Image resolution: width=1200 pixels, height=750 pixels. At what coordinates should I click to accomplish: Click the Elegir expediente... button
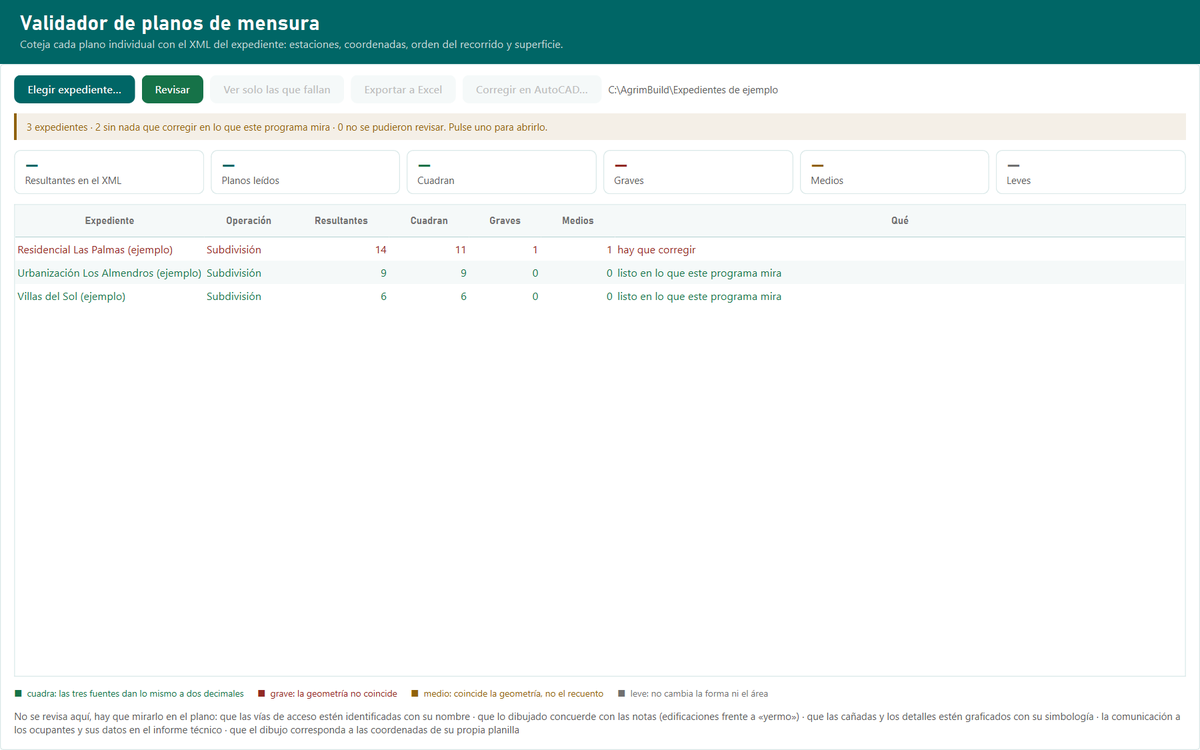click(x=74, y=89)
